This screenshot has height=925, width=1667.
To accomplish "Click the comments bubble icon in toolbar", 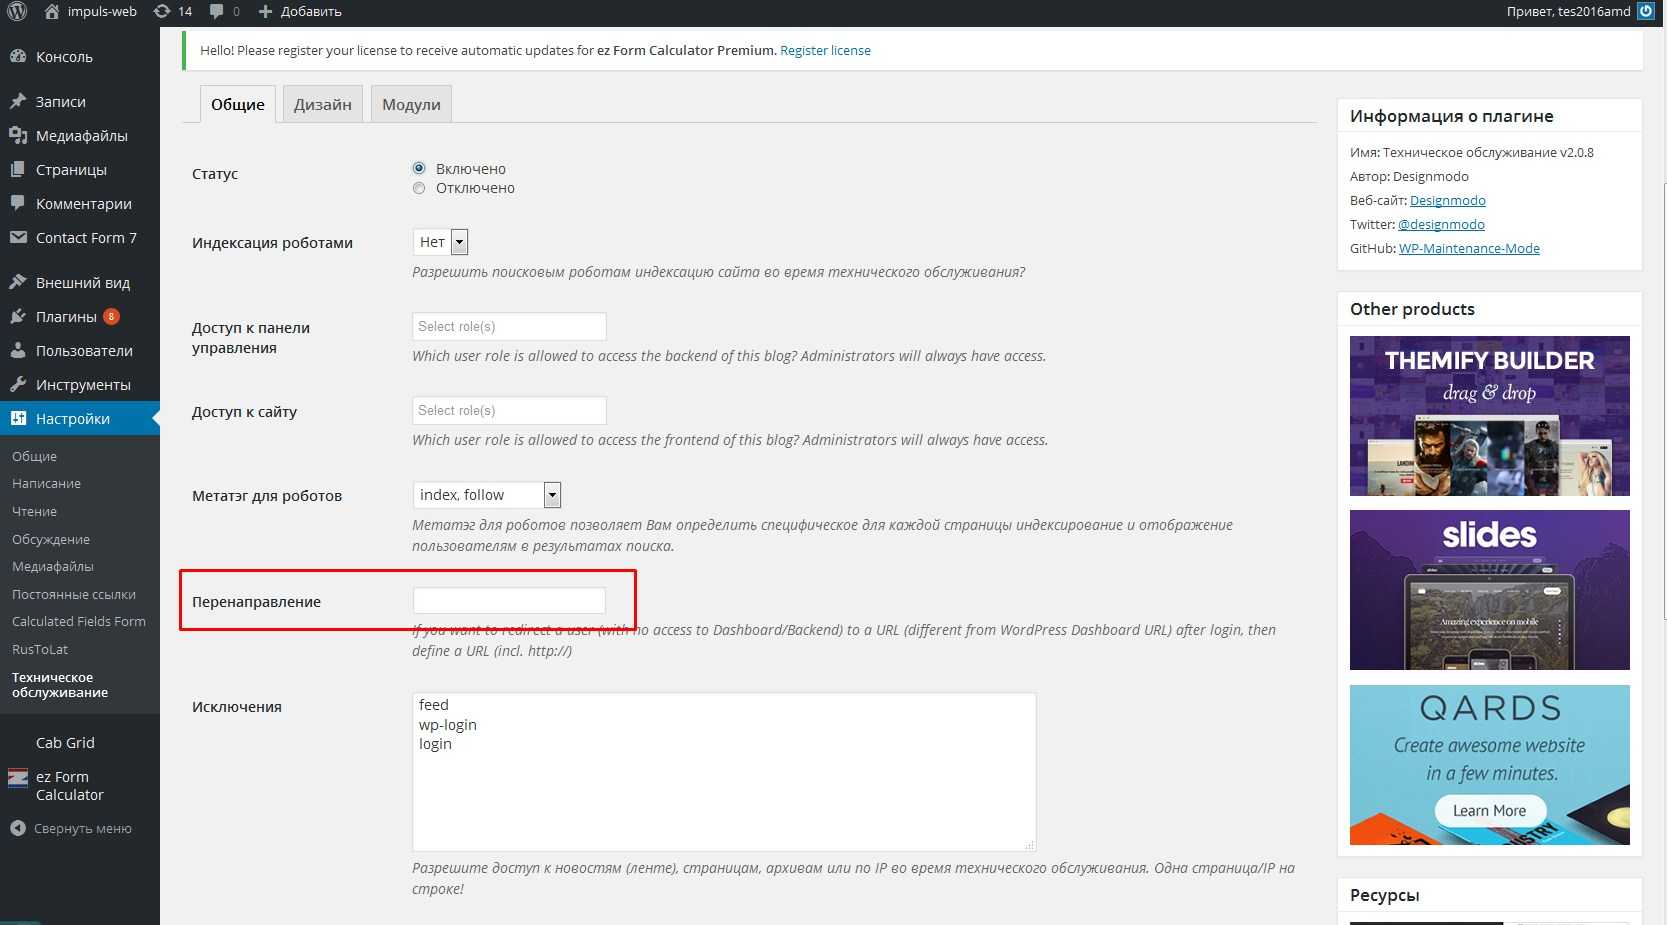I will point(217,11).
